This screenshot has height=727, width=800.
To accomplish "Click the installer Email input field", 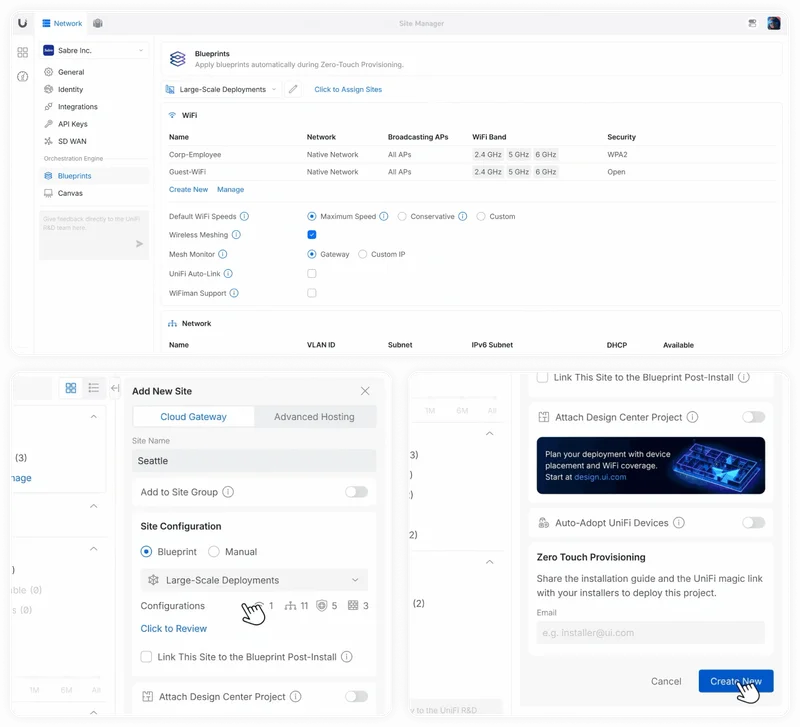I will [x=651, y=633].
